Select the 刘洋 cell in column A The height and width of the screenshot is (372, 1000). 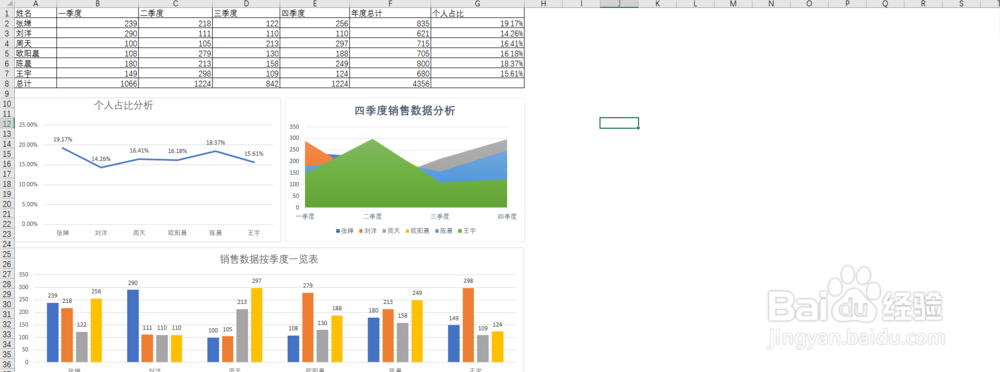coord(36,33)
